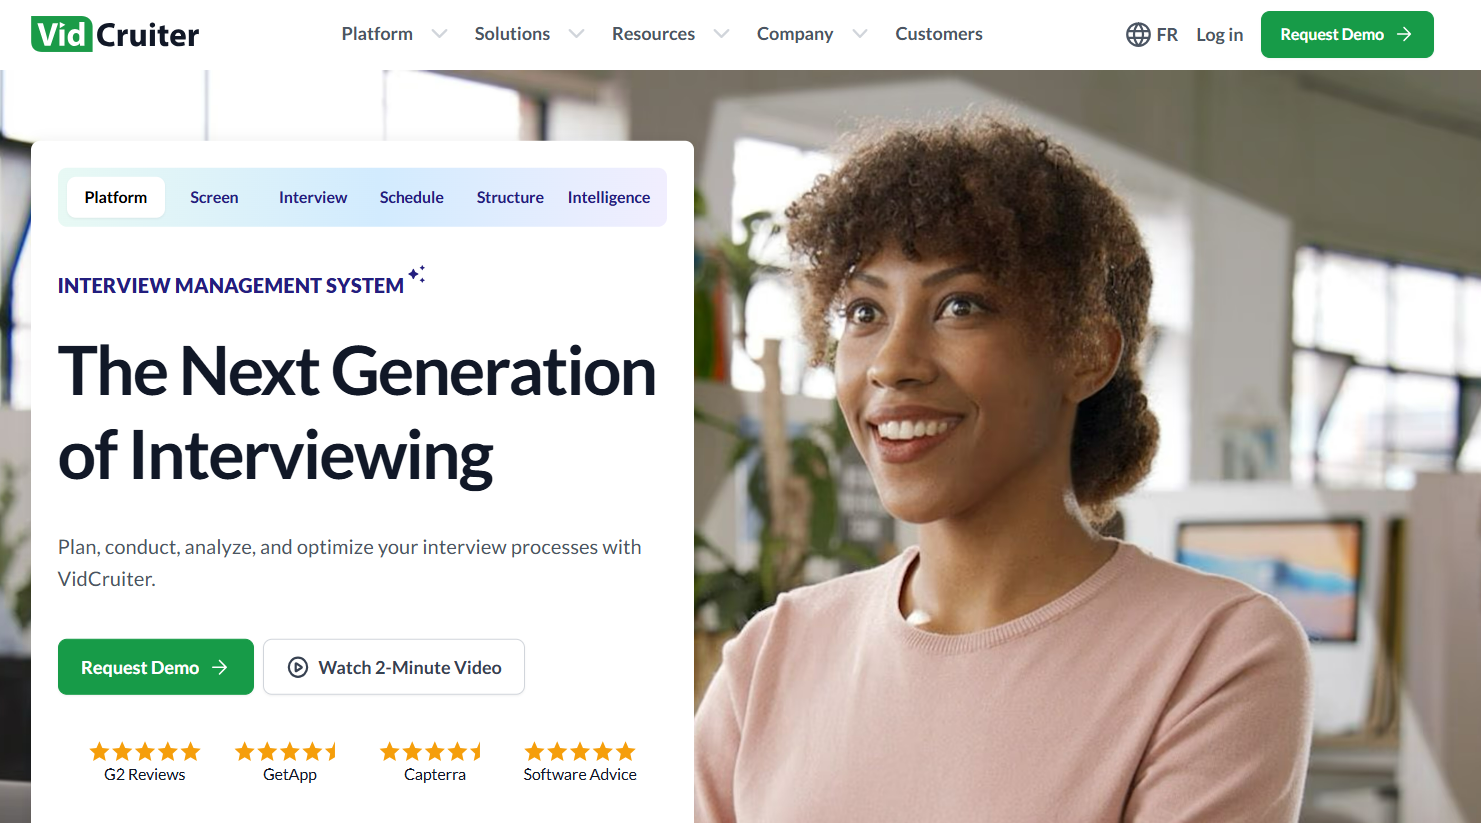Viewport: 1481px width, 823px height.
Task: Open the Schedule tab
Action: [x=411, y=198]
